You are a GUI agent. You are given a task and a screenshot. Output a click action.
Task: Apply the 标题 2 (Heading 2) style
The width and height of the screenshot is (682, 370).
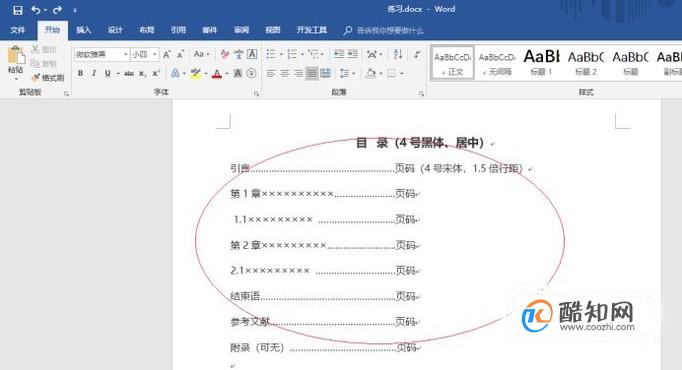click(x=586, y=63)
